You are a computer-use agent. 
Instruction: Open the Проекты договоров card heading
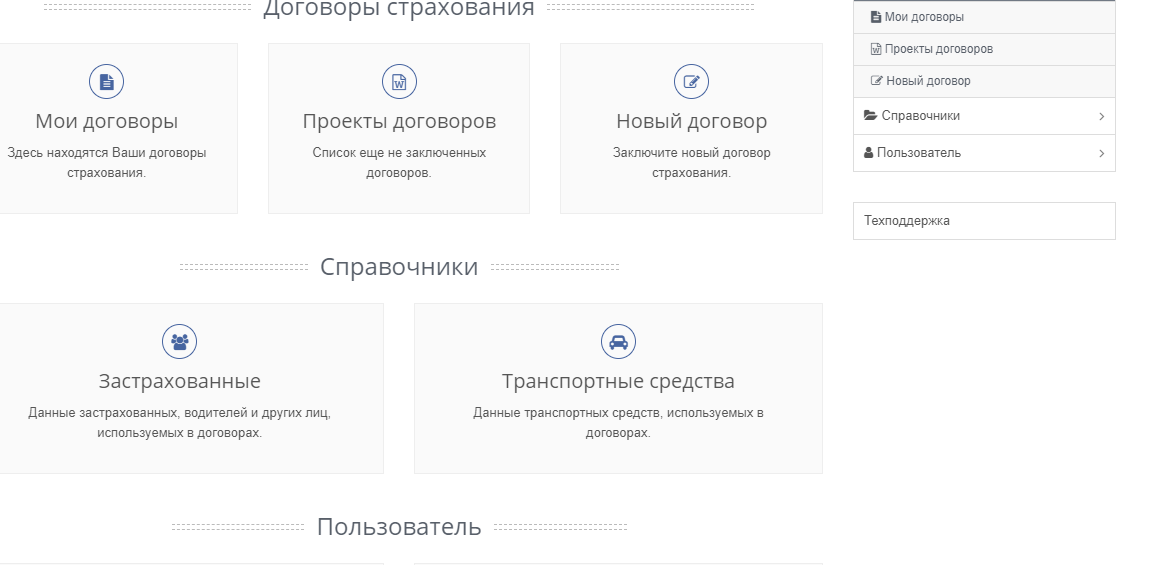coord(399,121)
